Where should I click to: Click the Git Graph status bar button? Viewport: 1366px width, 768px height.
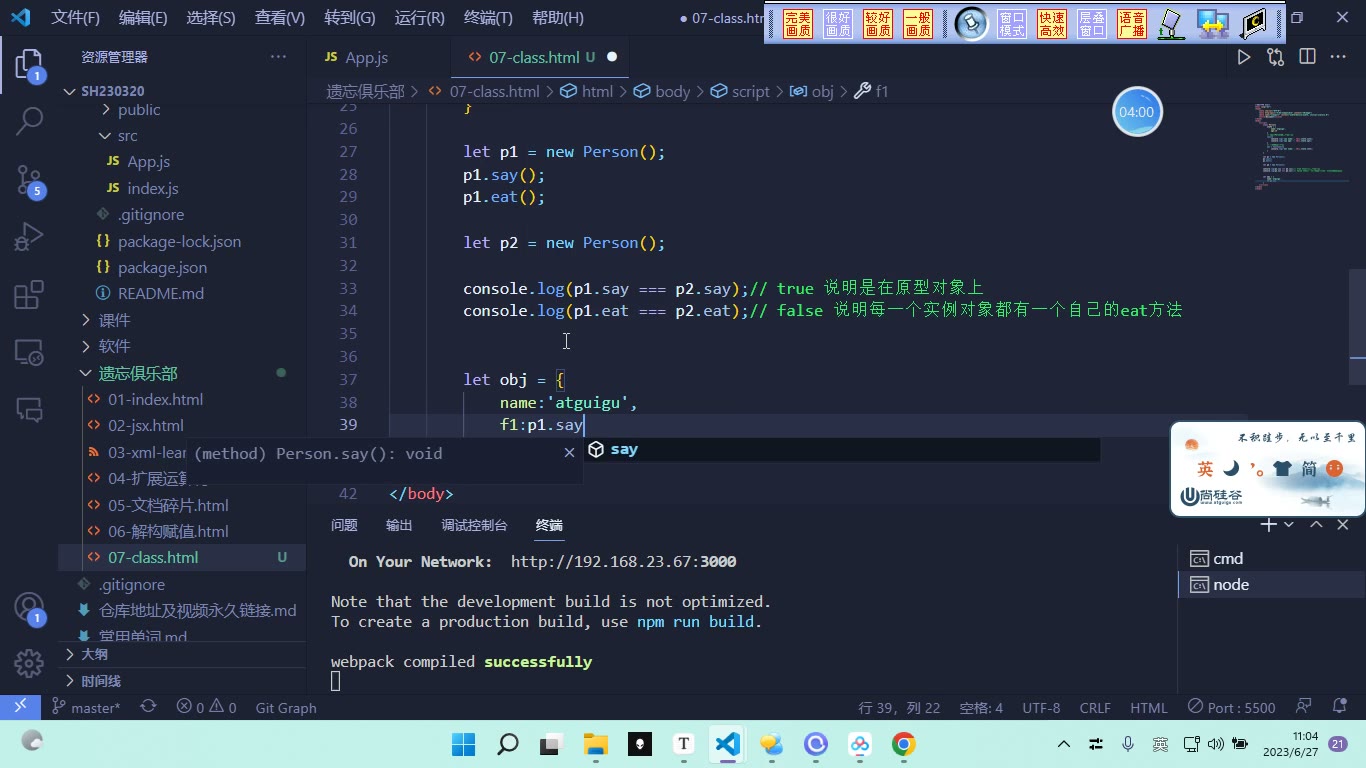point(285,707)
